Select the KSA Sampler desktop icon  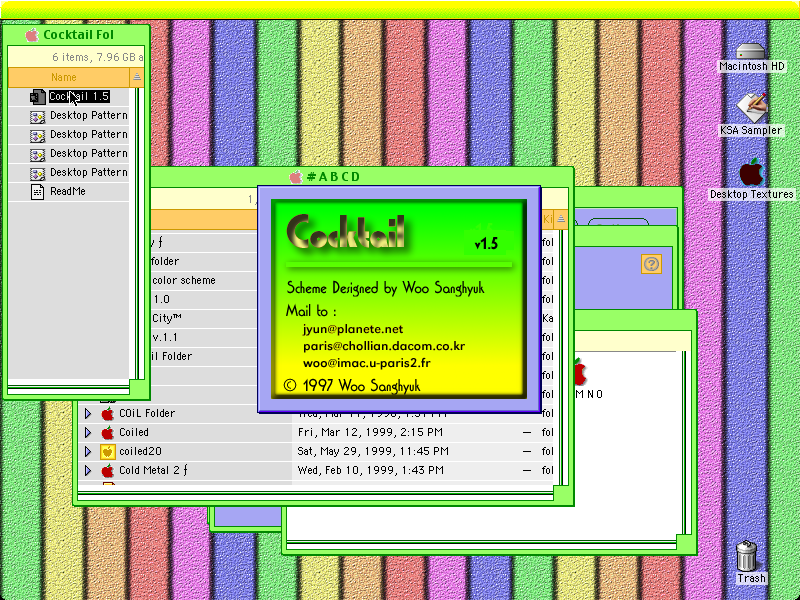[x=752, y=107]
